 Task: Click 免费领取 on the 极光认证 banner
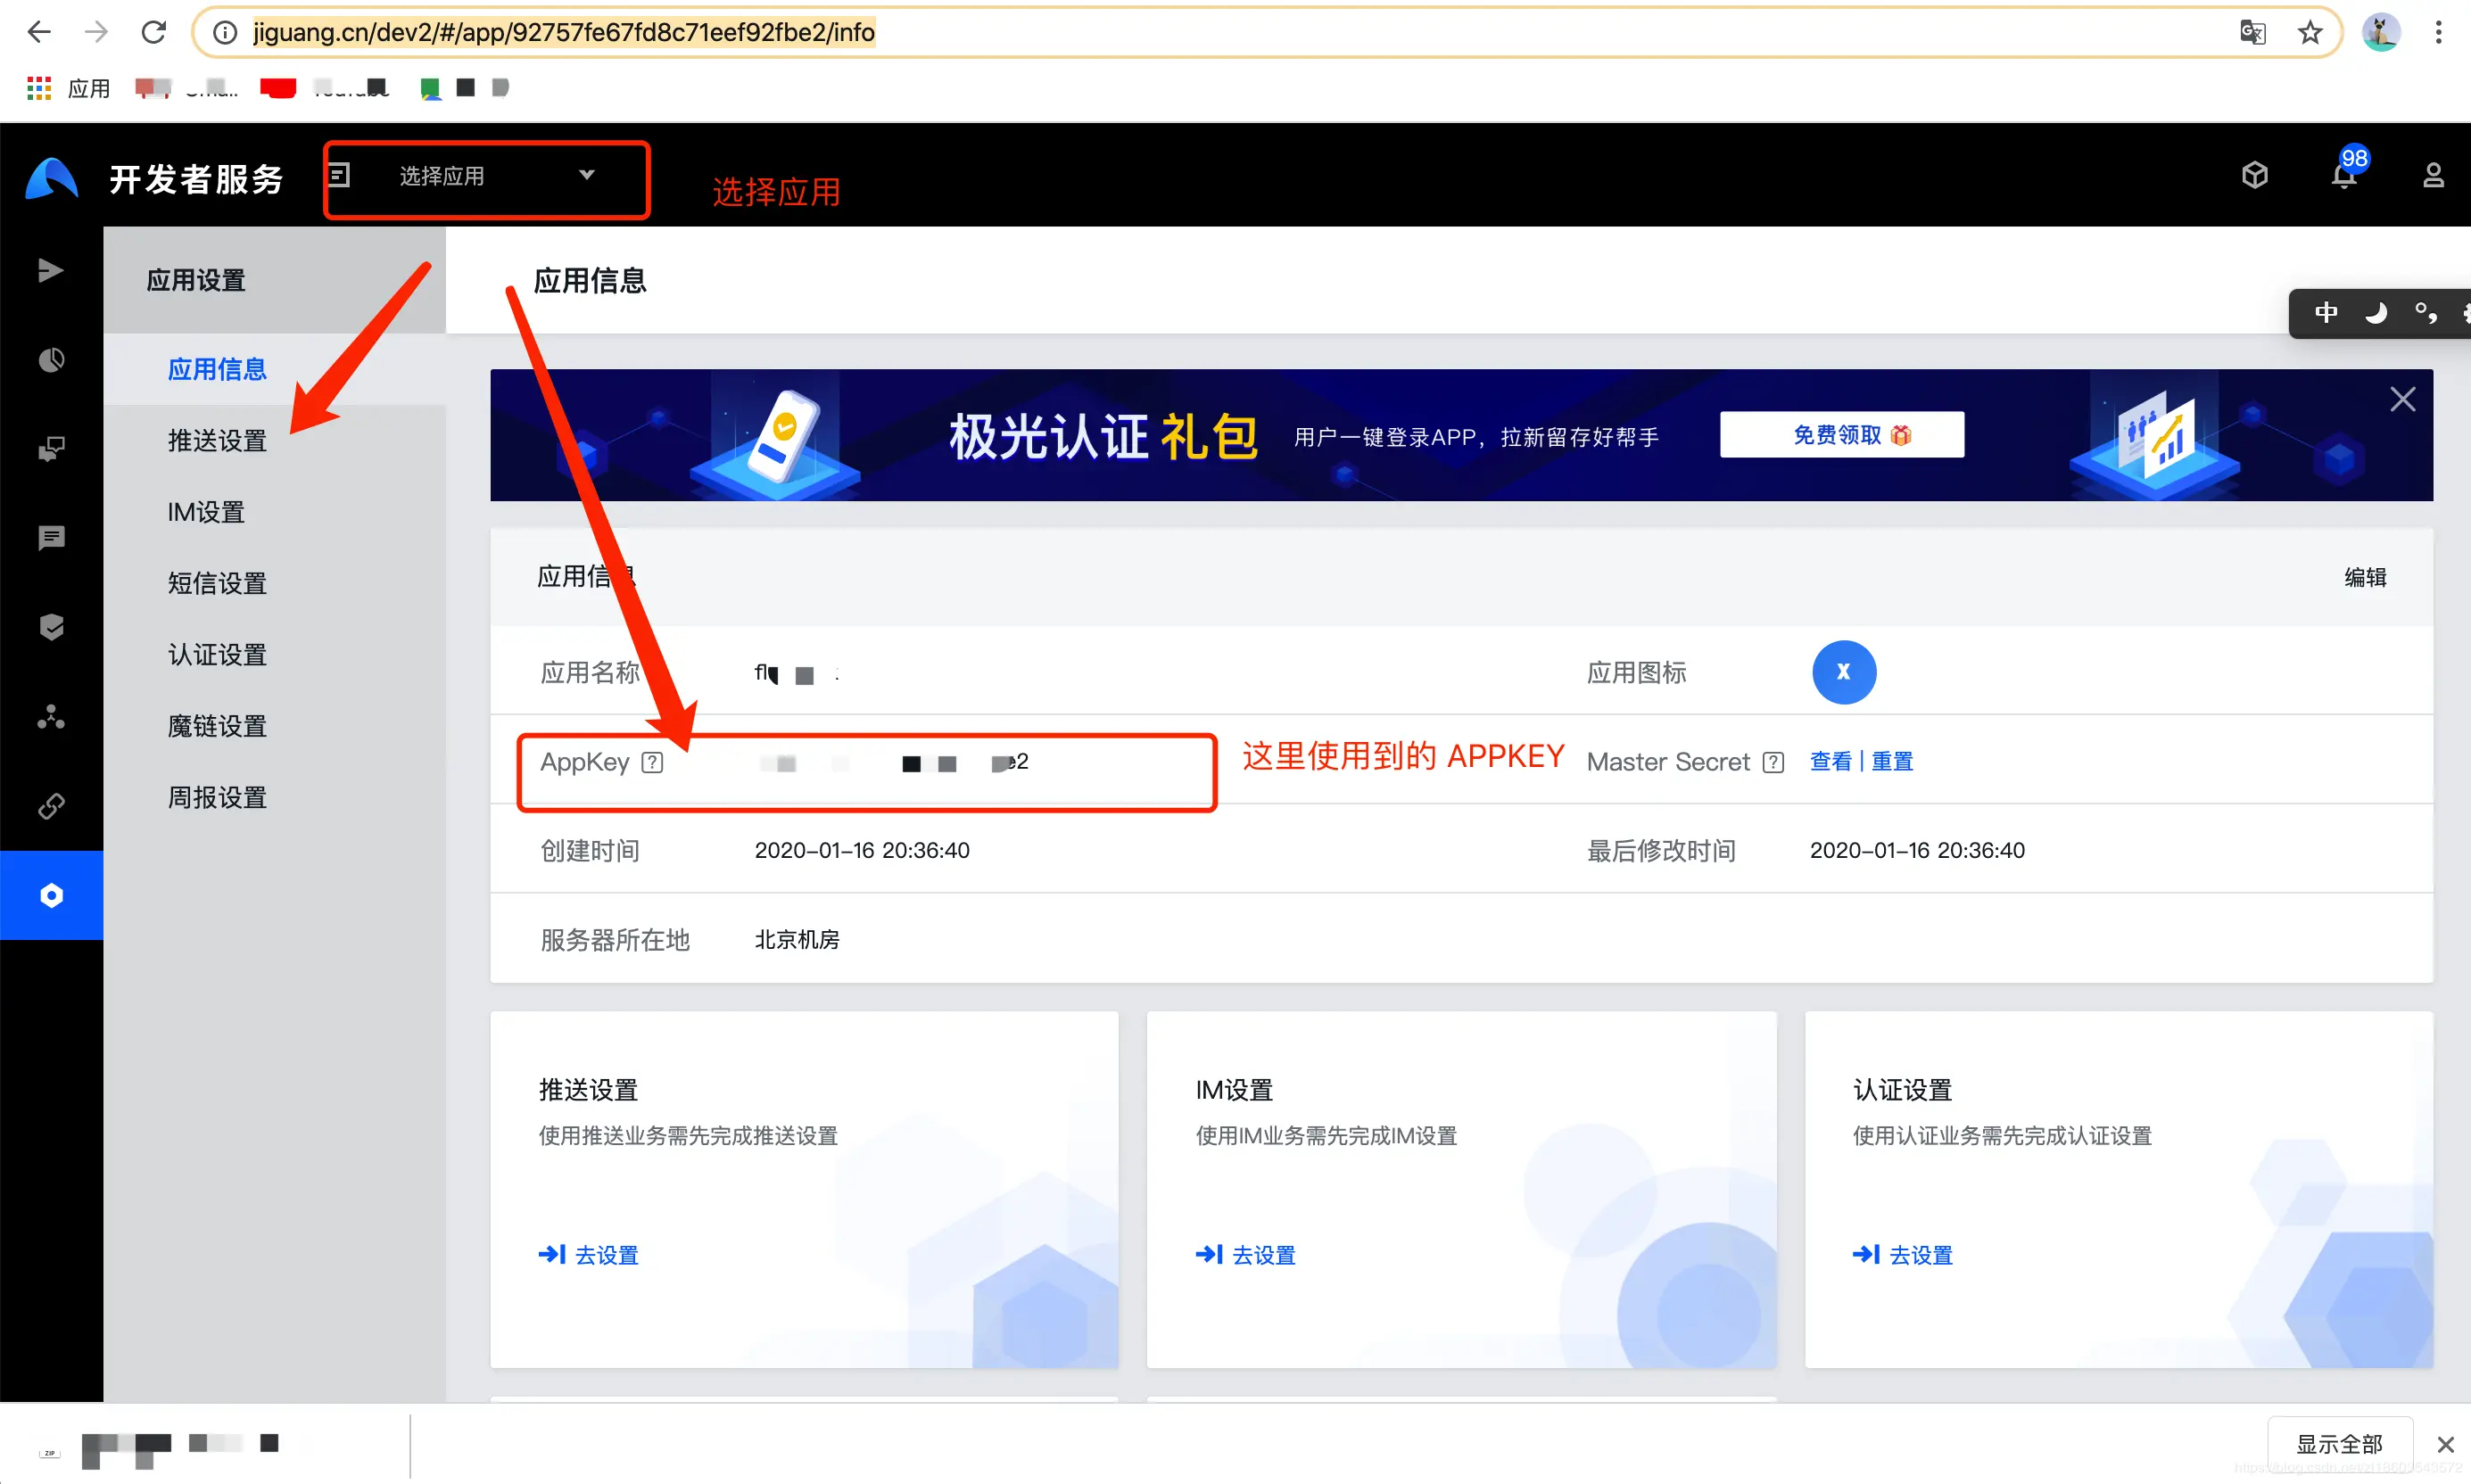(1840, 434)
